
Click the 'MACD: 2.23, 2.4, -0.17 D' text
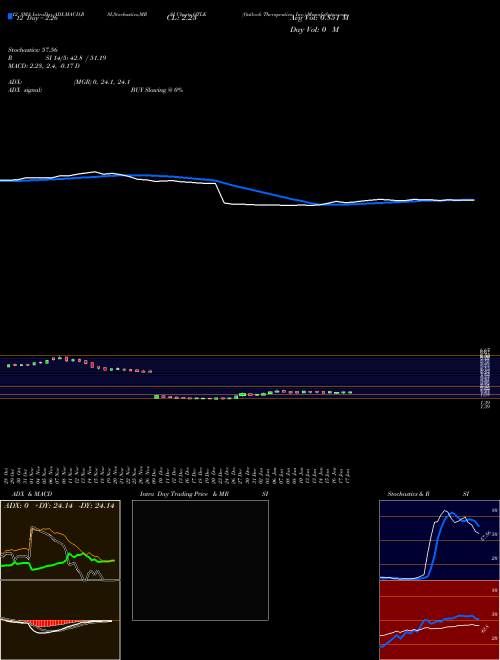point(44,66)
